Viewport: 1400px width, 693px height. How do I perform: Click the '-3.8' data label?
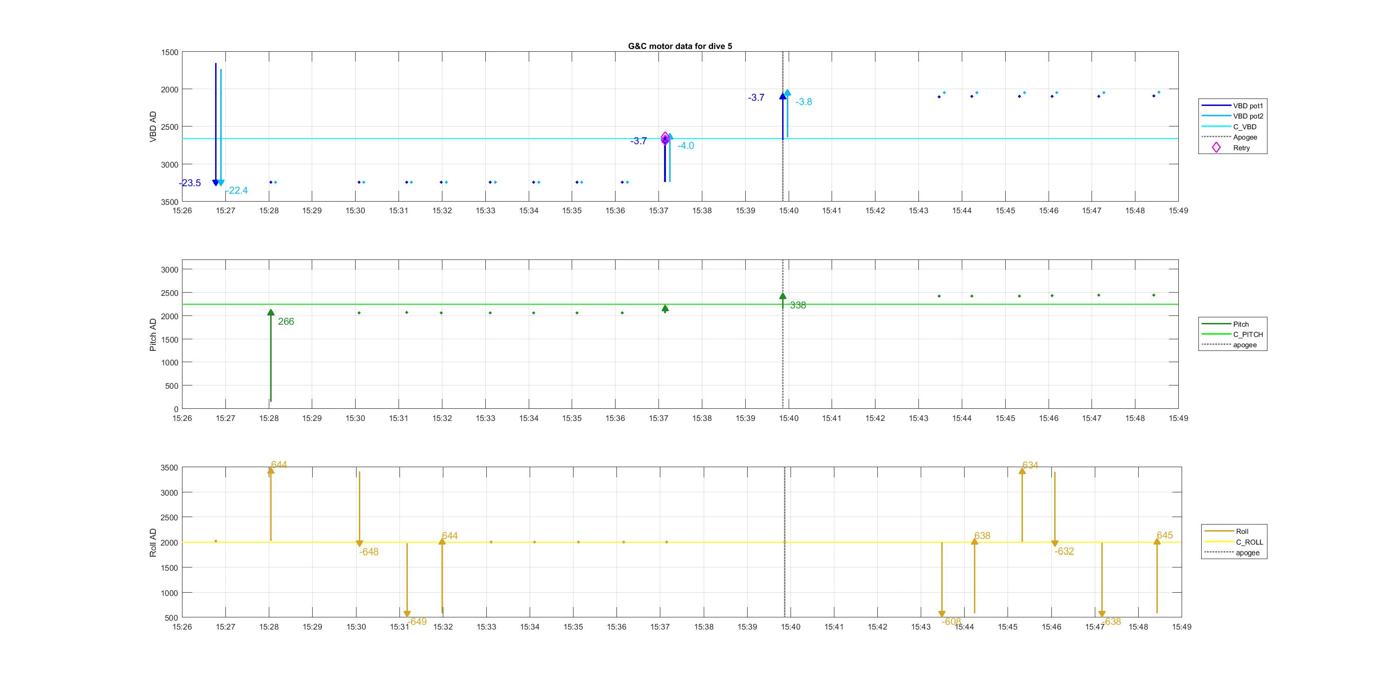(x=804, y=102)
